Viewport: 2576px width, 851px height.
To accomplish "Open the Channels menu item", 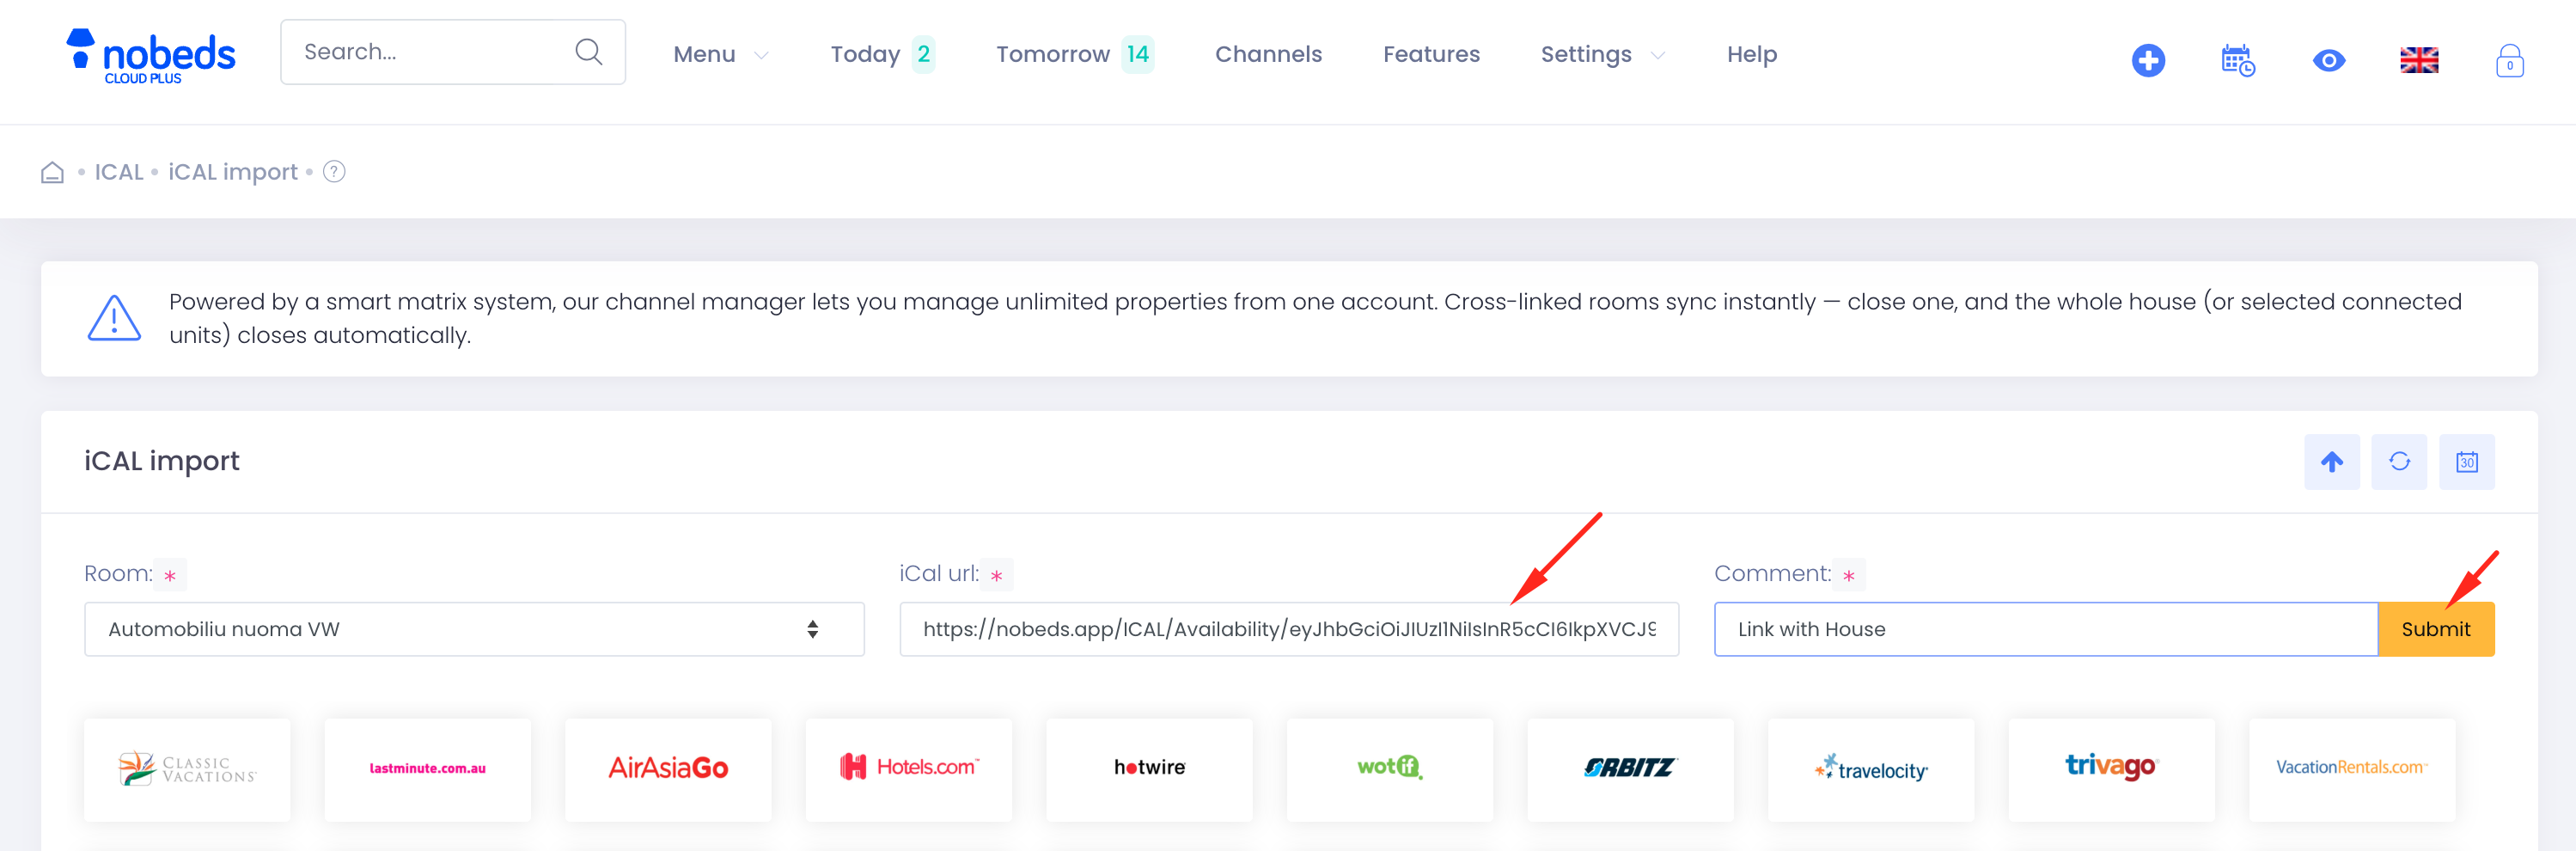I will click(x=1268, y=54).
